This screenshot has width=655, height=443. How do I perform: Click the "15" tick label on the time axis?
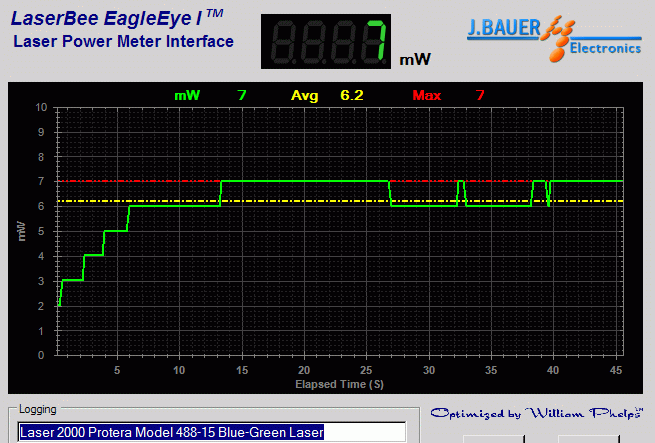coord(242,370)
